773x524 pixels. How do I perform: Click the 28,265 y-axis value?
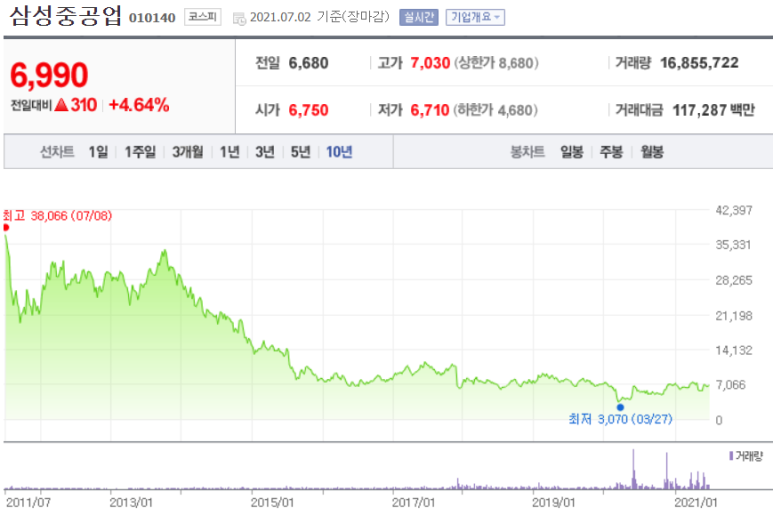click(734, 280)
